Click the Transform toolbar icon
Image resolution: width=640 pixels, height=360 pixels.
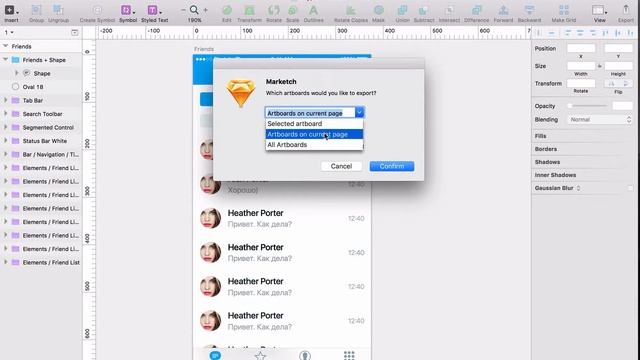click(249, 10)
